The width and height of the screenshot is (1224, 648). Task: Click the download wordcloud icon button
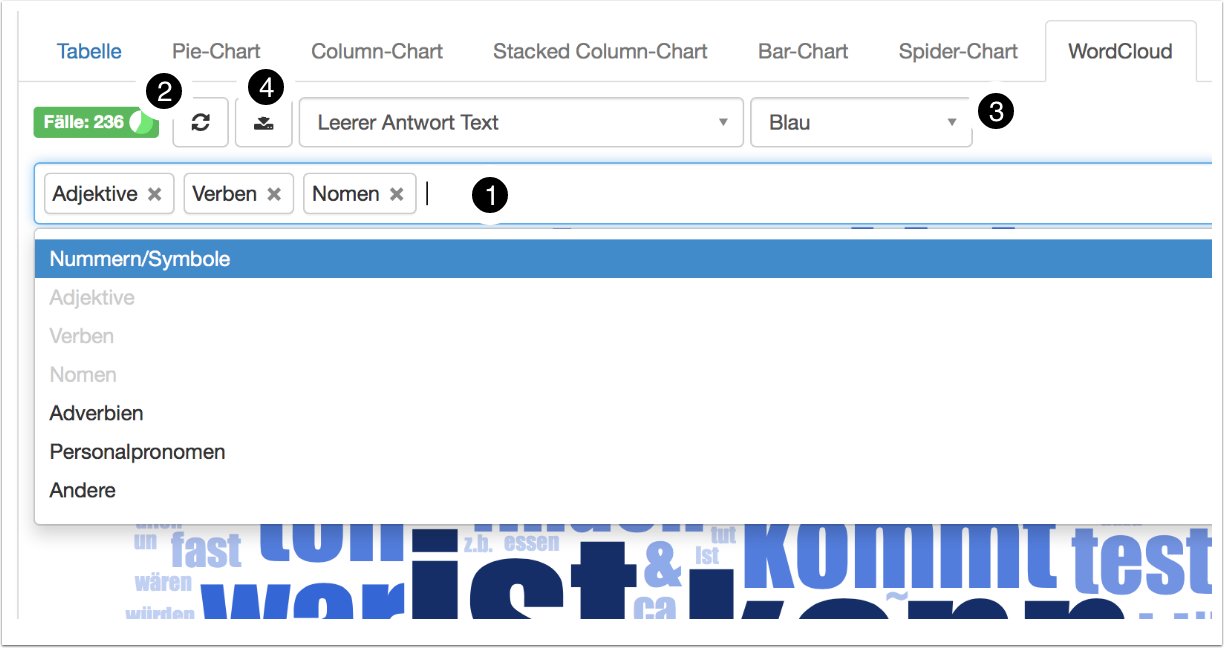click(264, 123)
